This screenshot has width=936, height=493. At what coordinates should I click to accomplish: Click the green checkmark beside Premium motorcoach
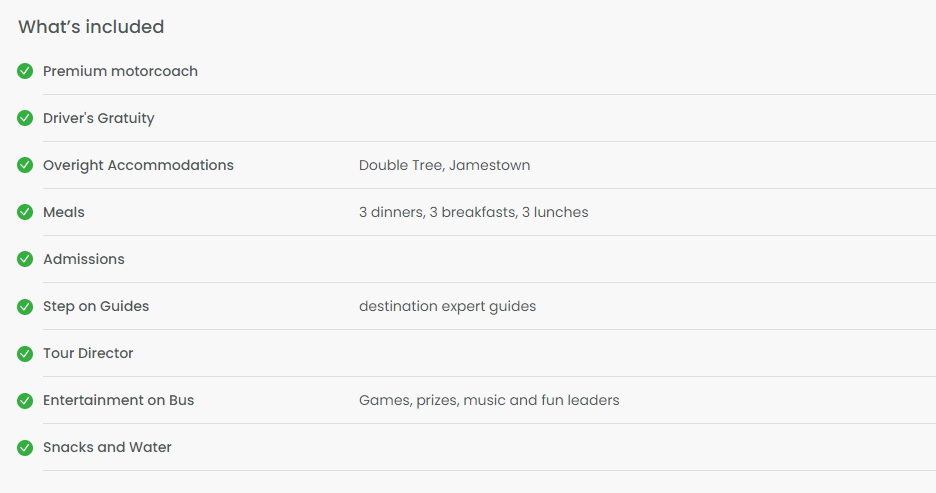click(25, 71)
